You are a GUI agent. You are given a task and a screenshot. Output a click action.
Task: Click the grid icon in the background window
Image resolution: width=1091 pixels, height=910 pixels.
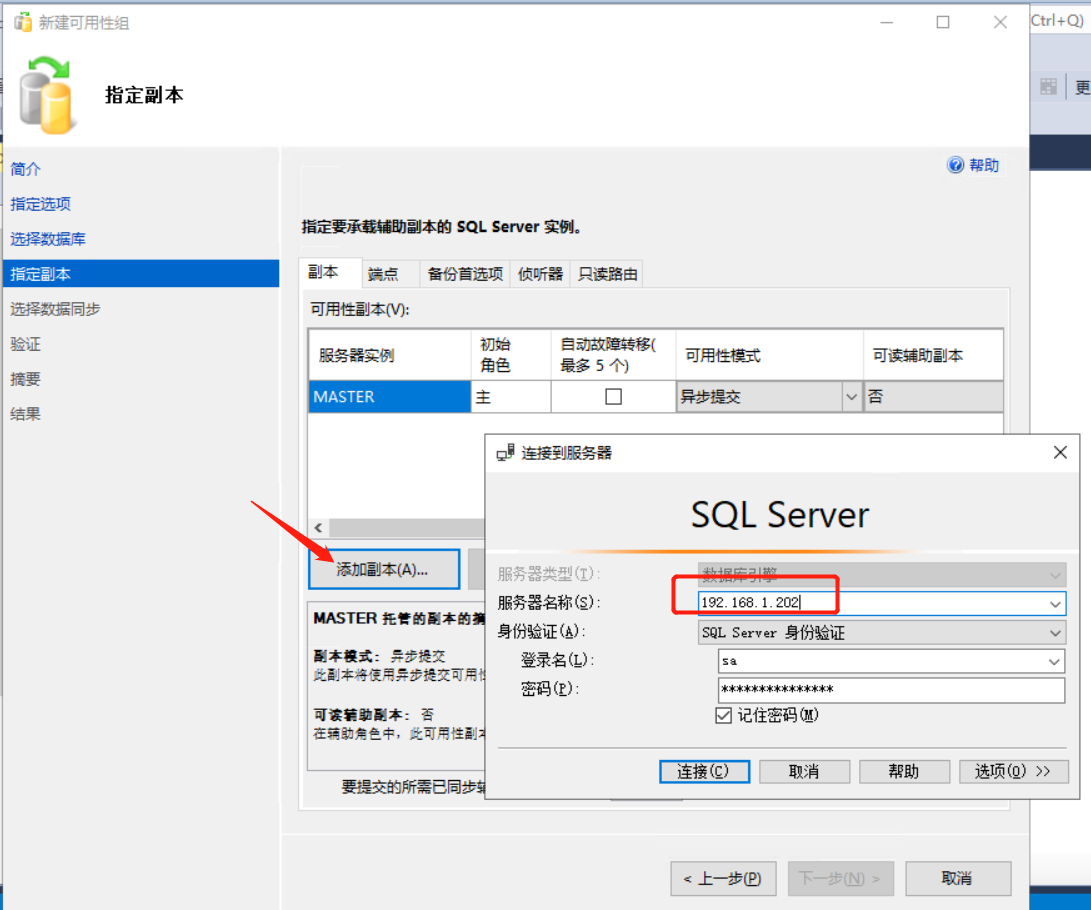point(1048,87)
